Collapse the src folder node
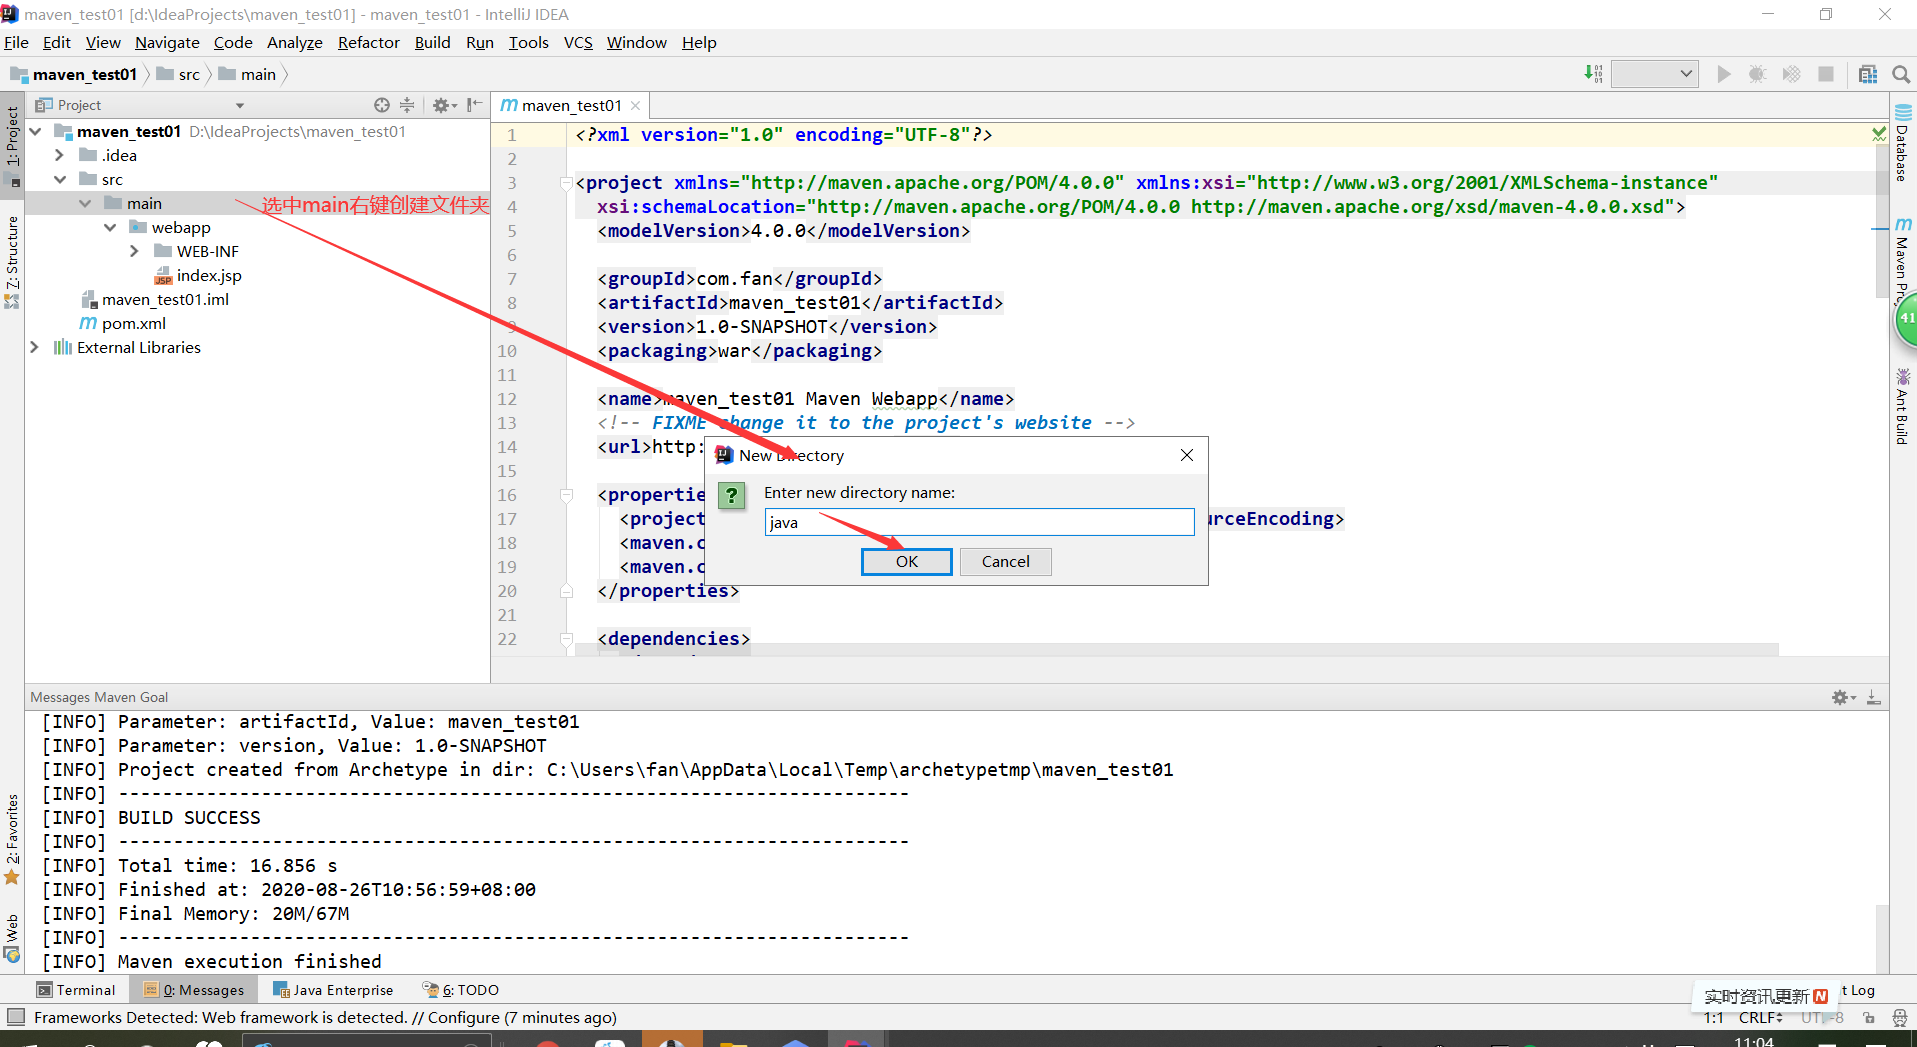The height and width of the screenshot is (1047, 1917). [x=60, y=179]
